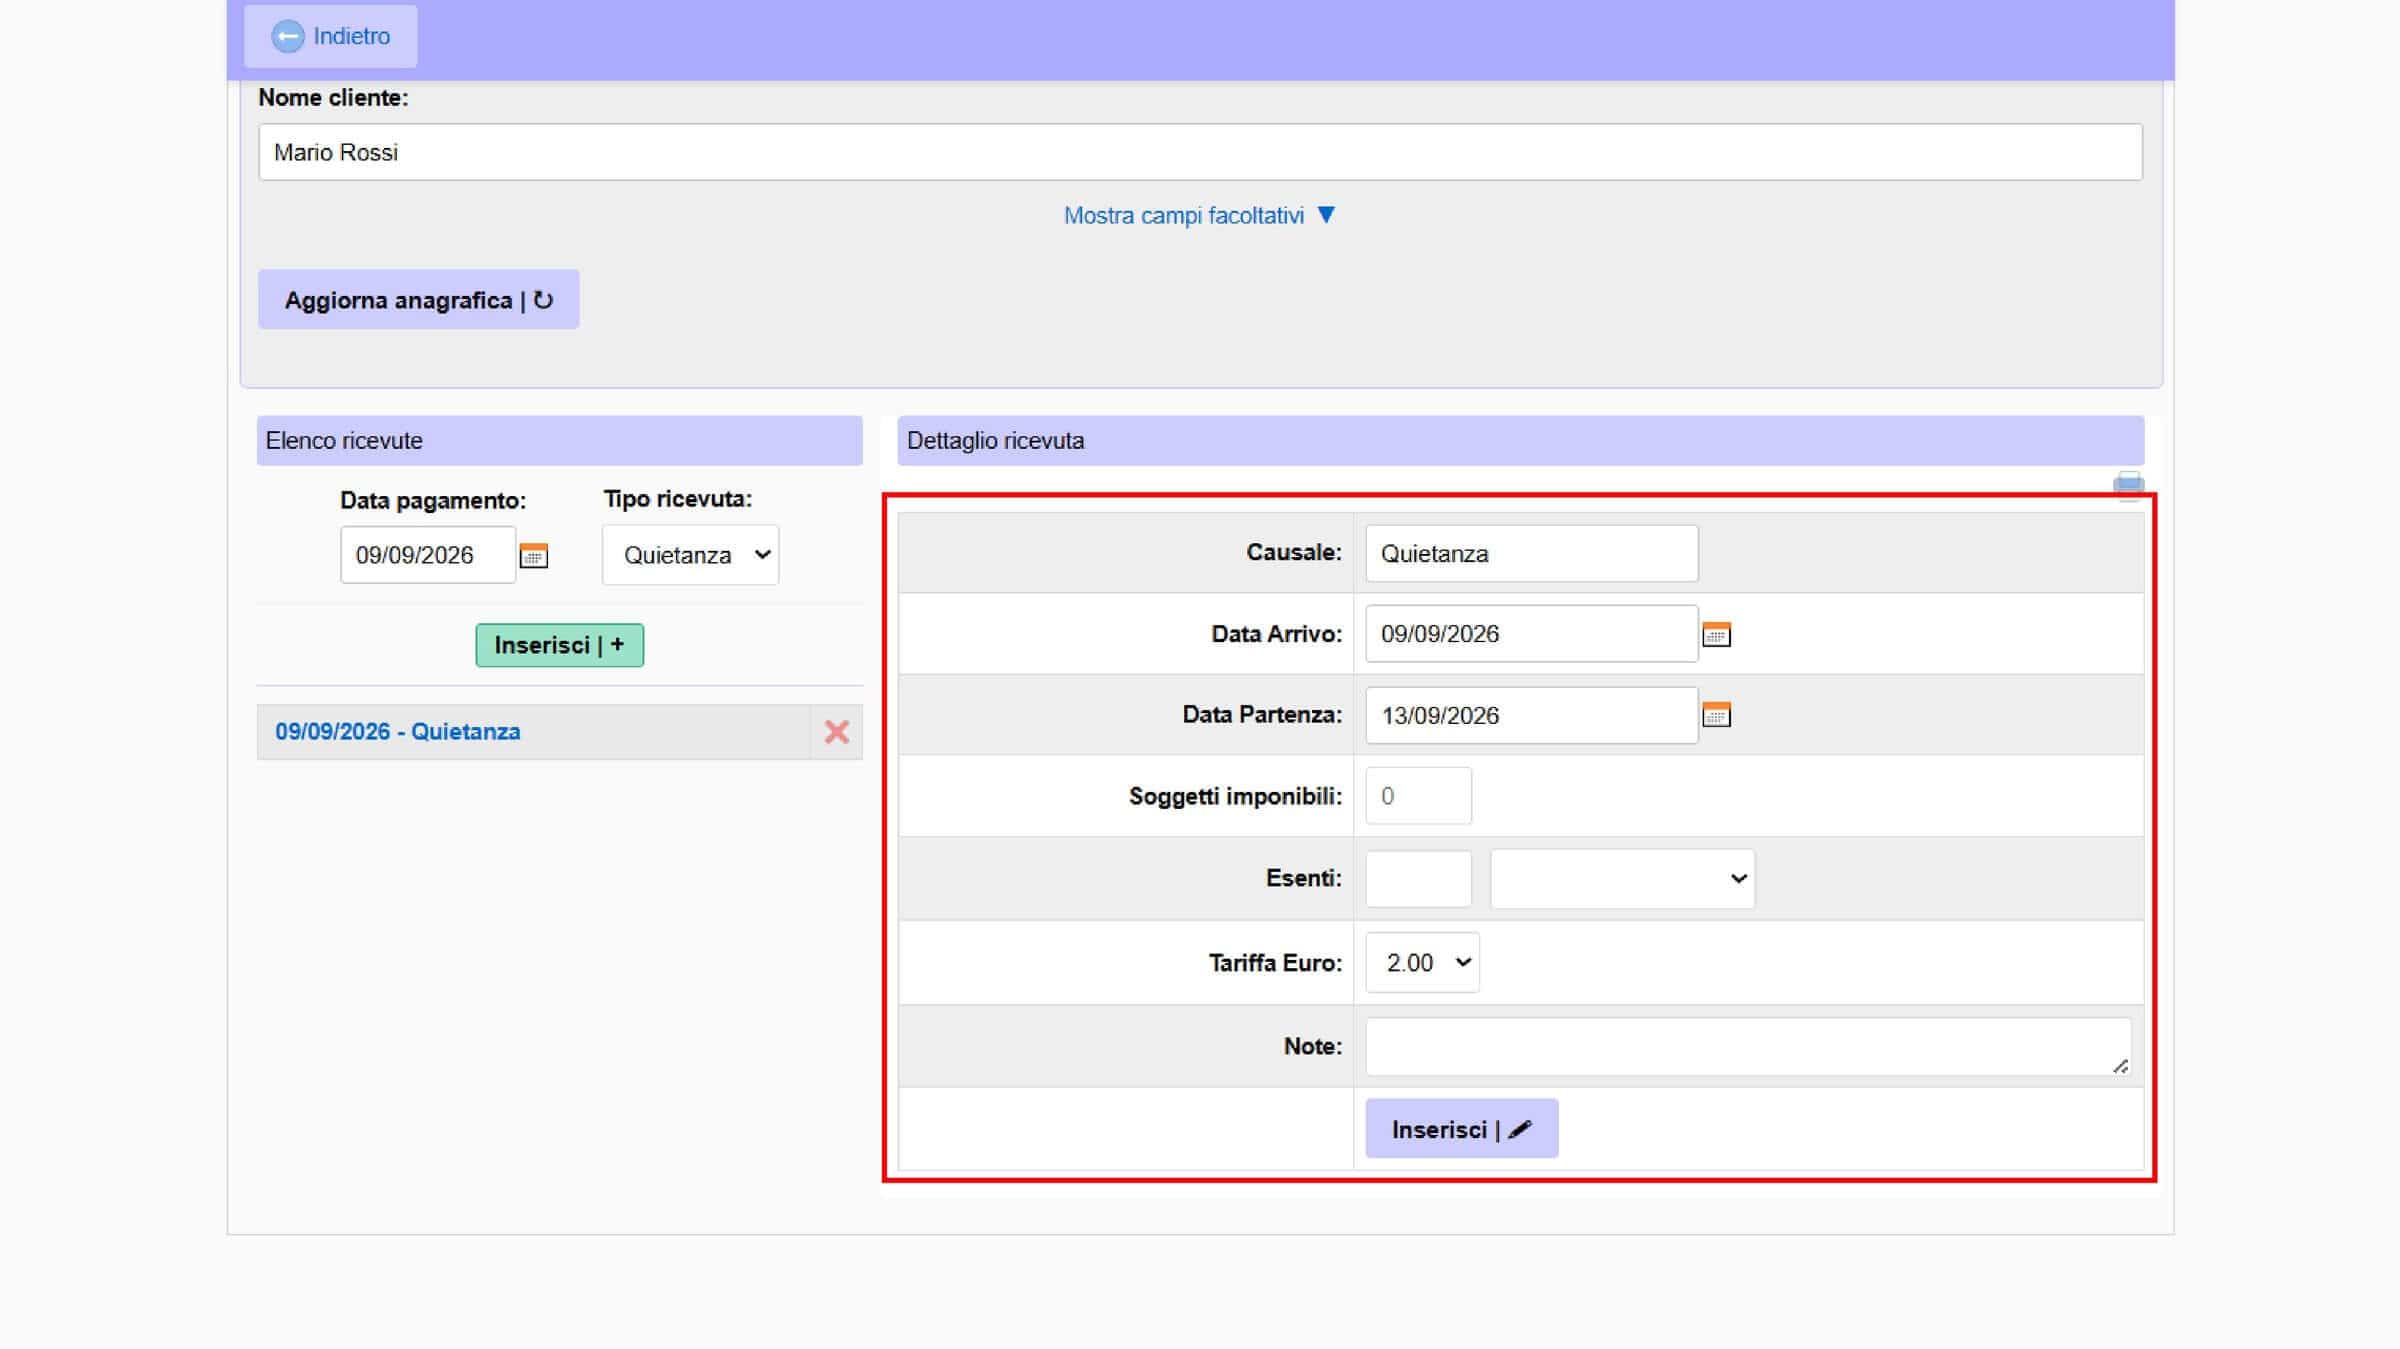Image resolution: width=2400 pixels, height=1349 pixels.
Task: Click the green Inserisci + button
Action: 559,645
